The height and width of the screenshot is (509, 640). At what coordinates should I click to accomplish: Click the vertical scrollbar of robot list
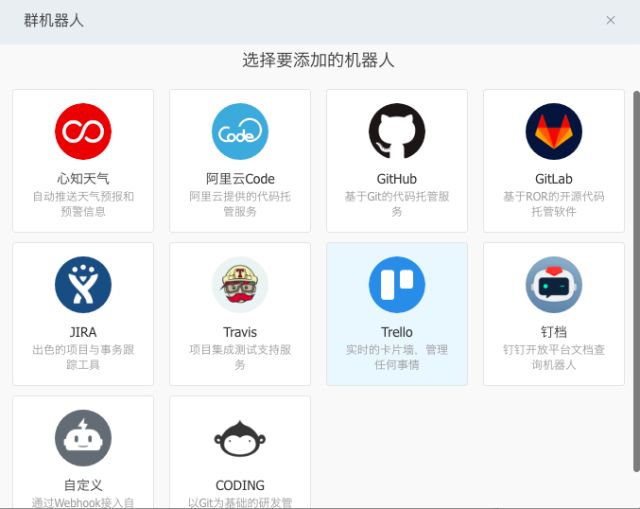click(x=636, y=281)
